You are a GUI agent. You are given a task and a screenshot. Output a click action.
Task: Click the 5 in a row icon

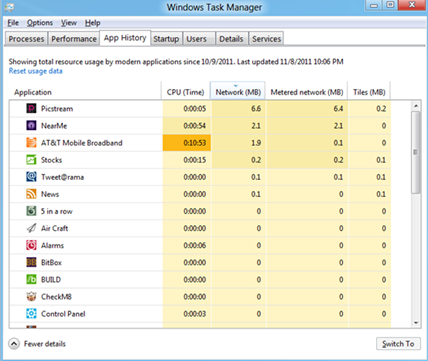coord(31,211)
